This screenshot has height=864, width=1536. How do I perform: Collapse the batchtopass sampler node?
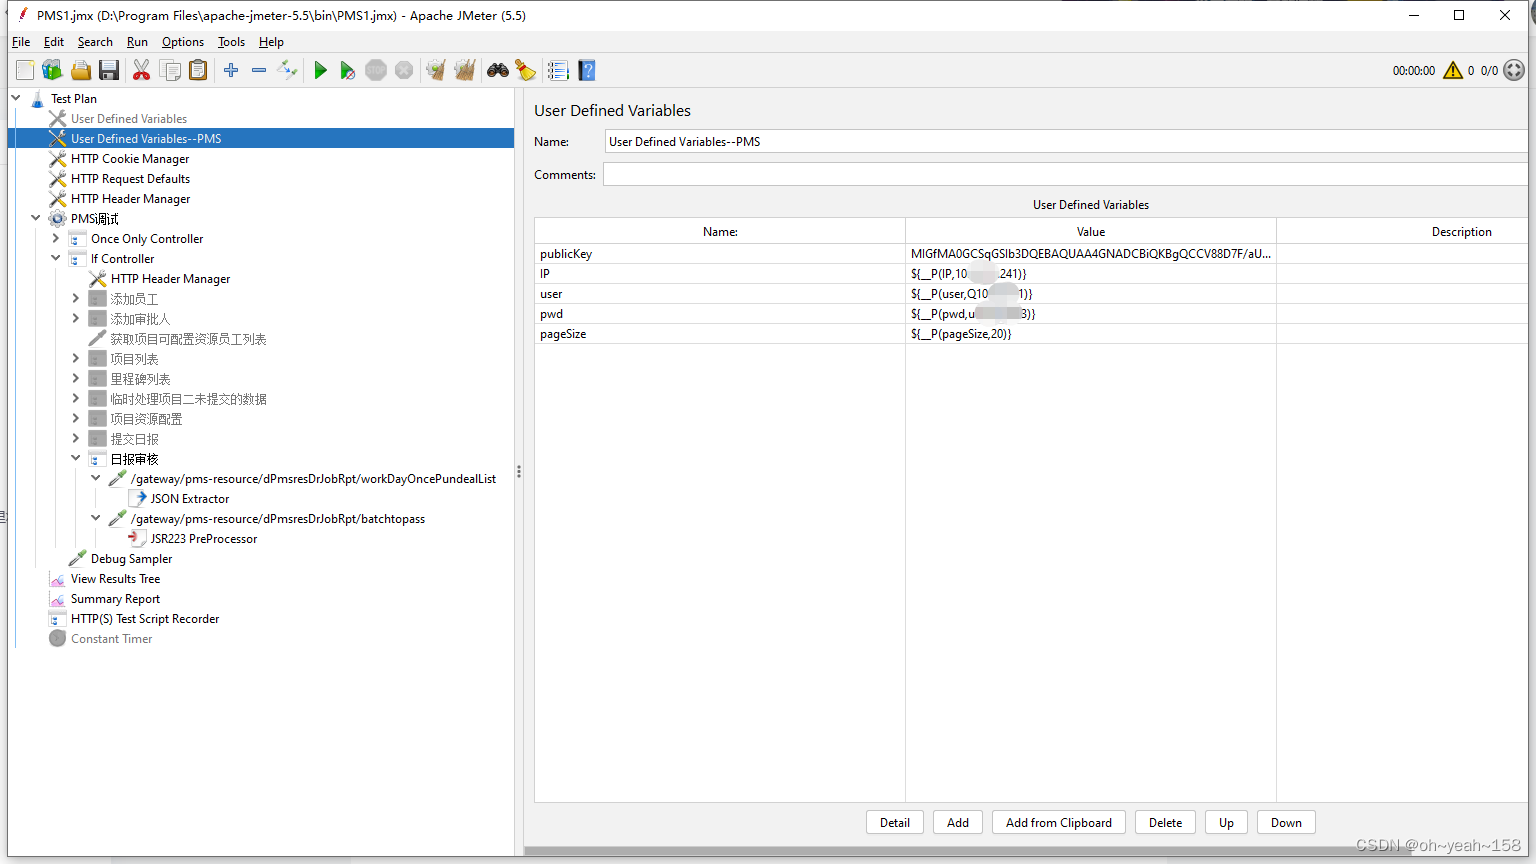click(x=96, y=518)
